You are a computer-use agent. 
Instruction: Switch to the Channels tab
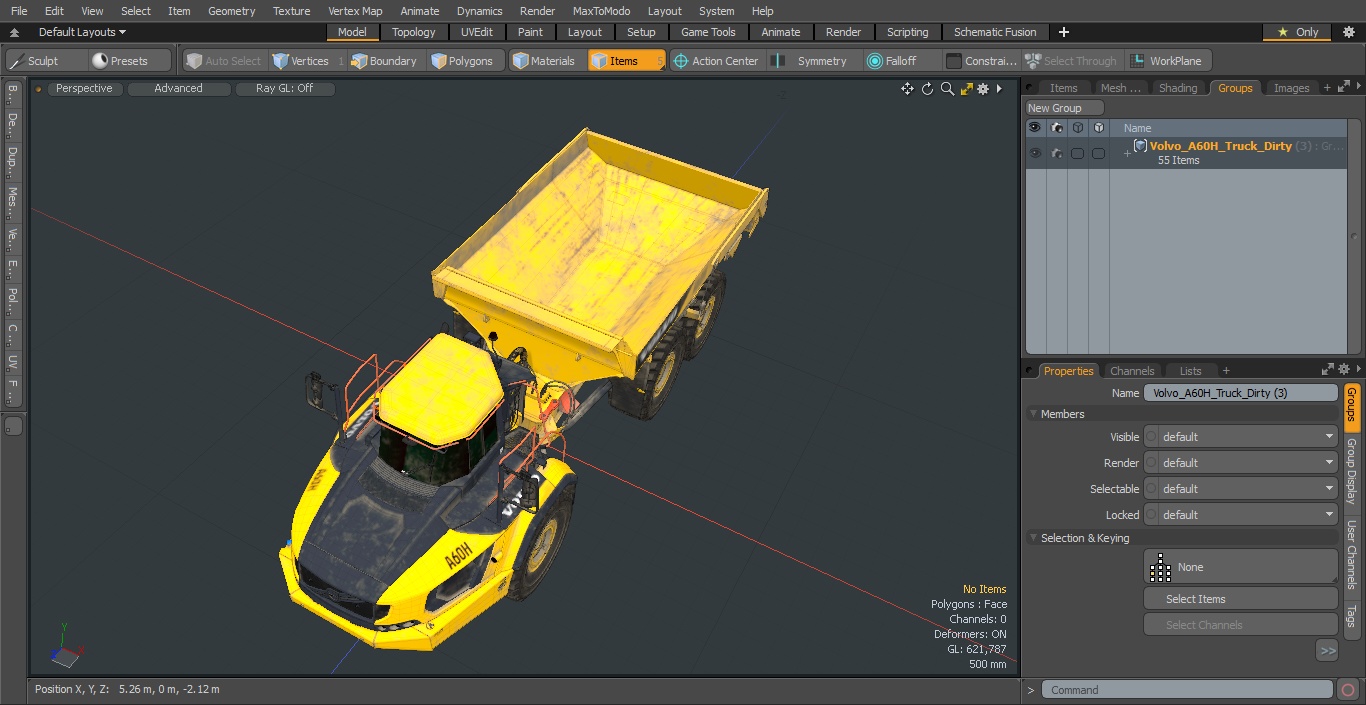coord(1132,370)
